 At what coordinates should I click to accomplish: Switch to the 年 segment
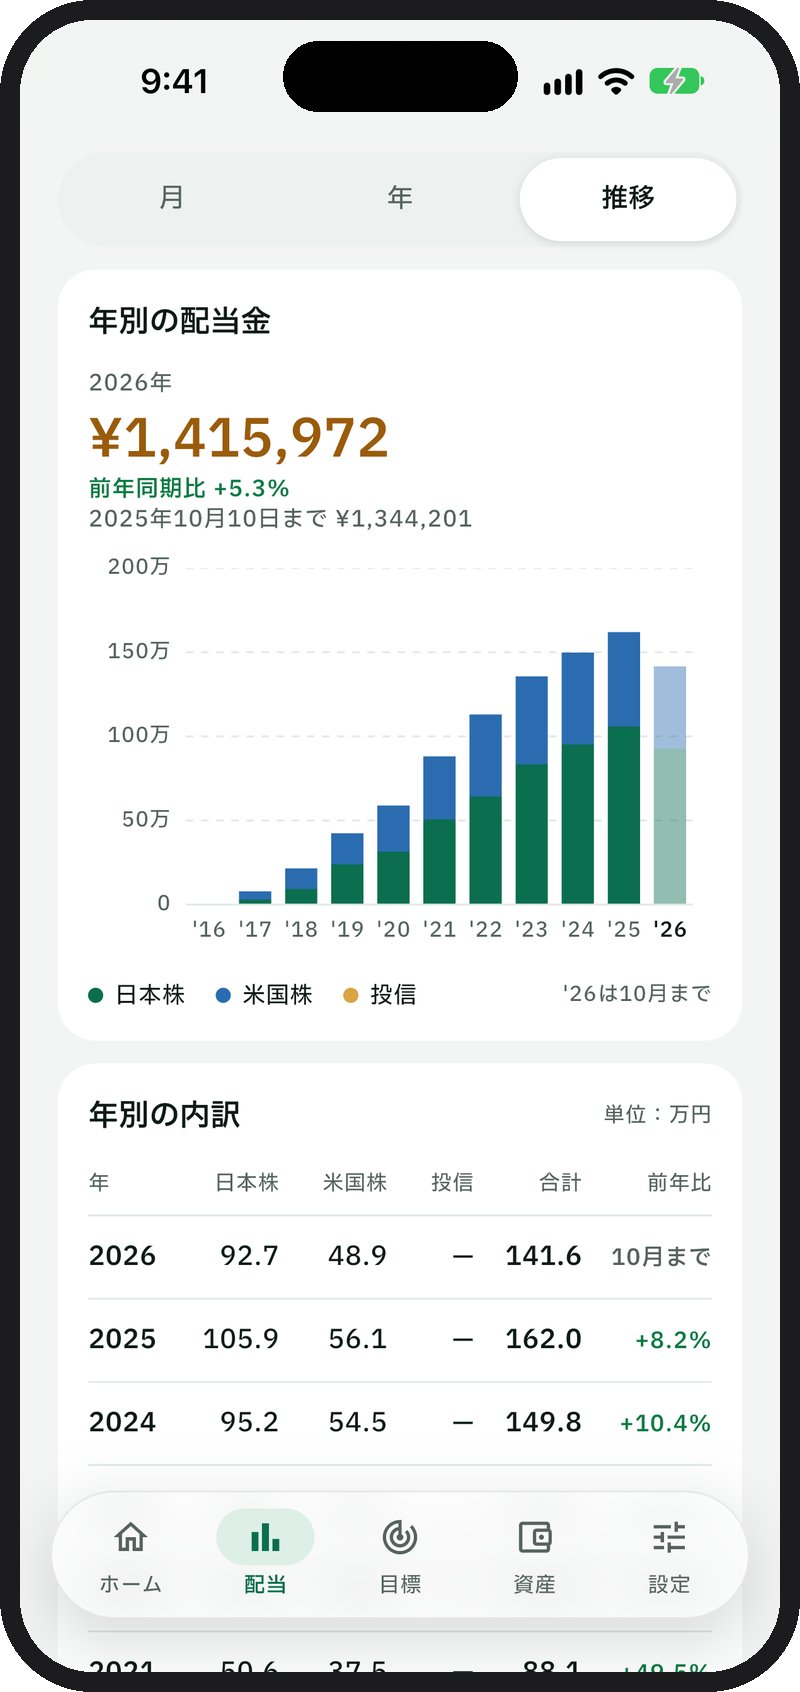coord(400,198)
